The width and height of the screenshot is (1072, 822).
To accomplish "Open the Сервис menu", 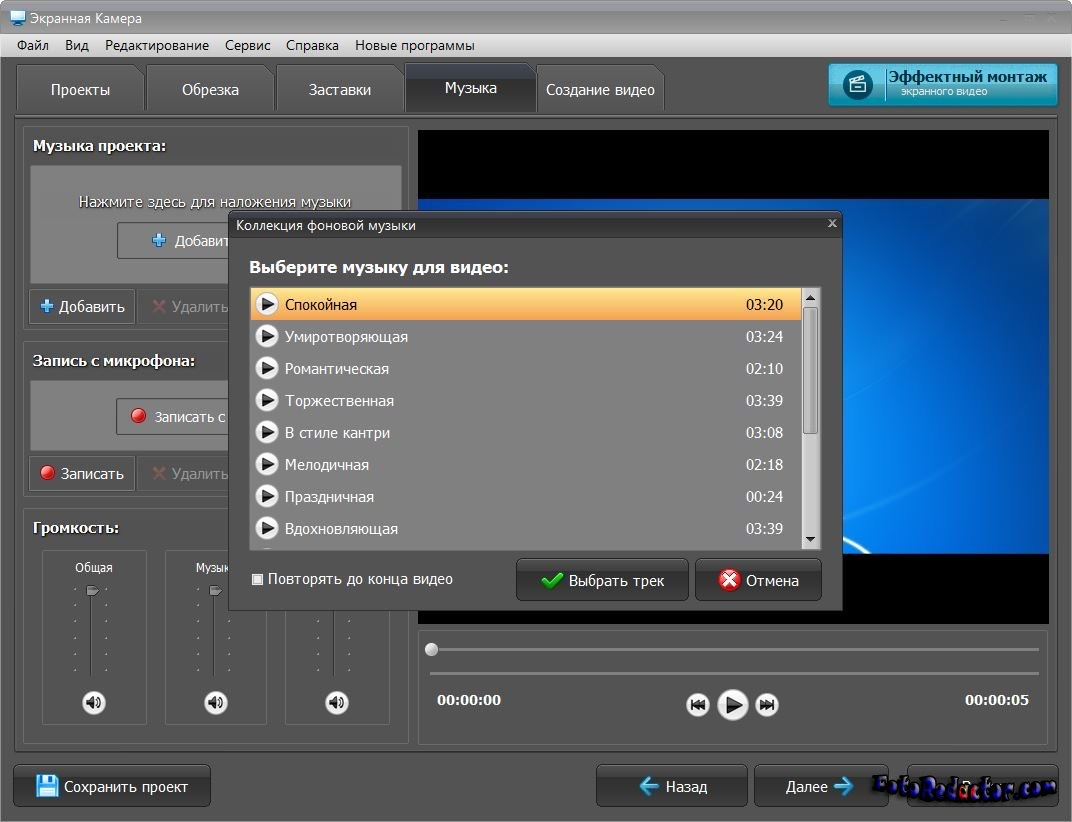I will point(247,45).
